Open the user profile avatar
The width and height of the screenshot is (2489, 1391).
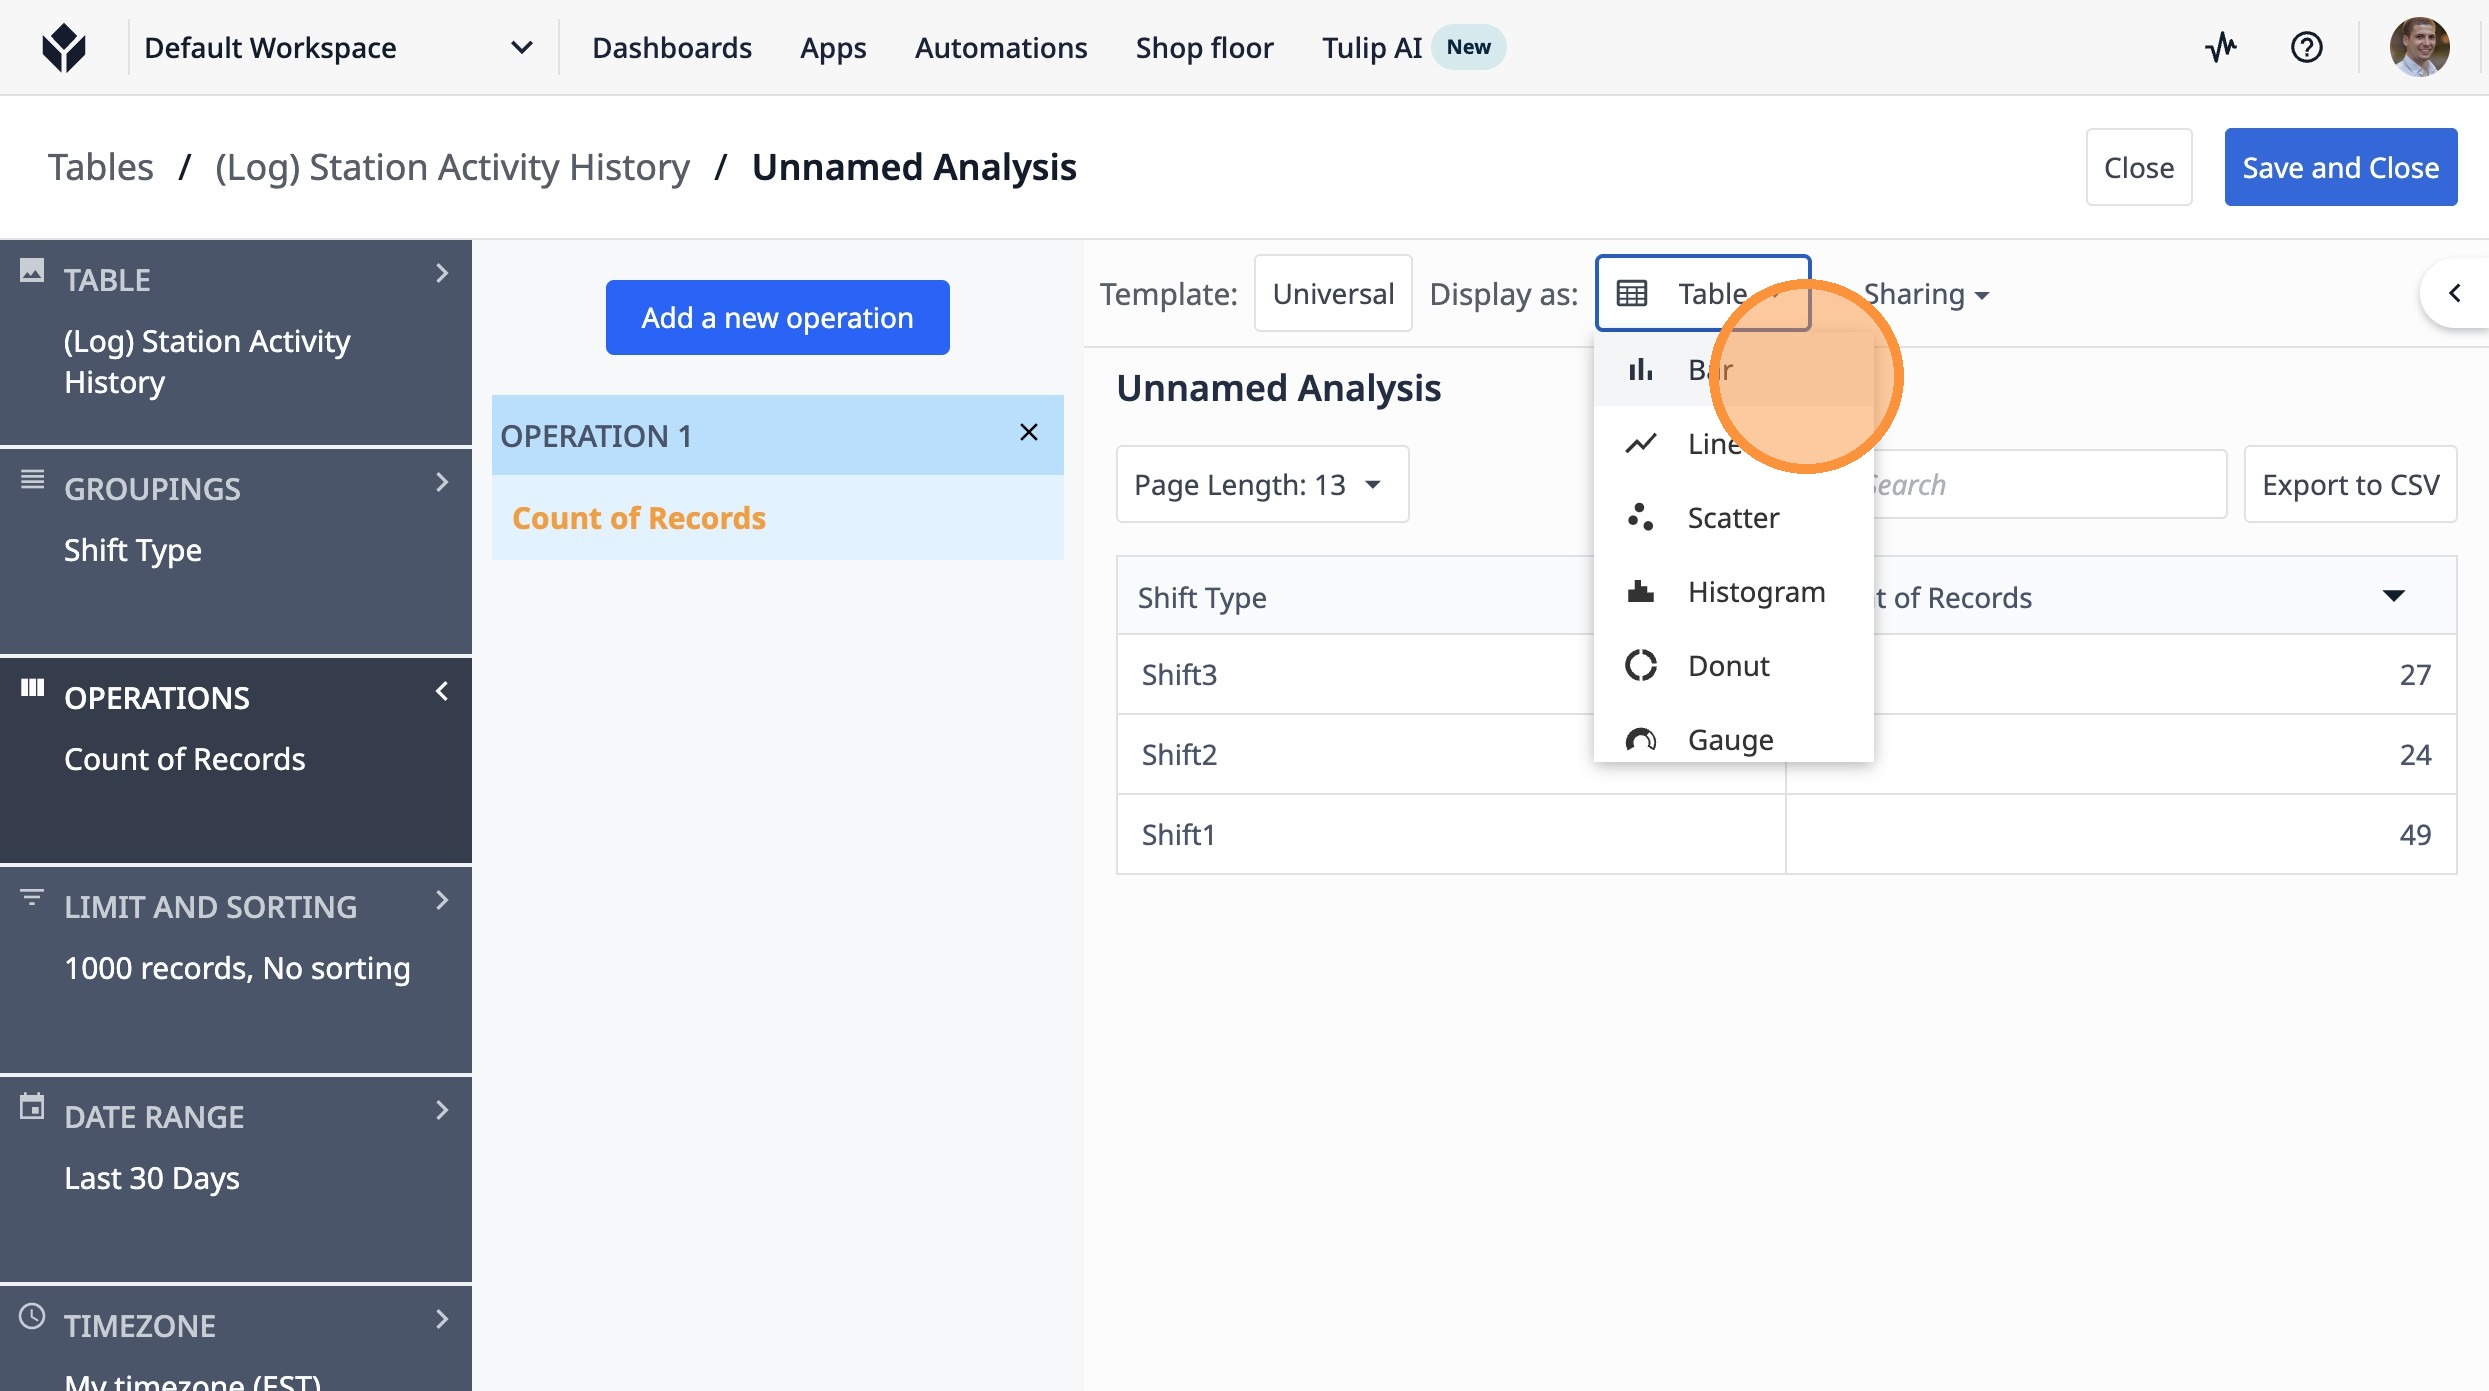pyautogui.click(x=2419, y=47)
